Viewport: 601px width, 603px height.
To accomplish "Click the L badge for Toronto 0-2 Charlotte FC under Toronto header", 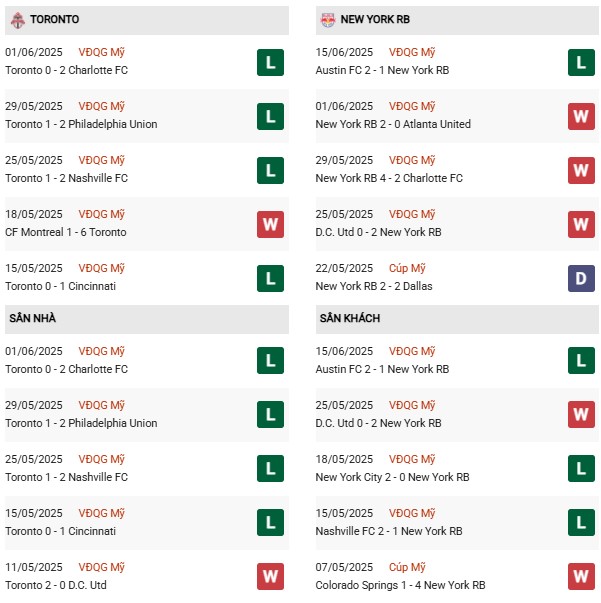I will click(x=270, y=62).
